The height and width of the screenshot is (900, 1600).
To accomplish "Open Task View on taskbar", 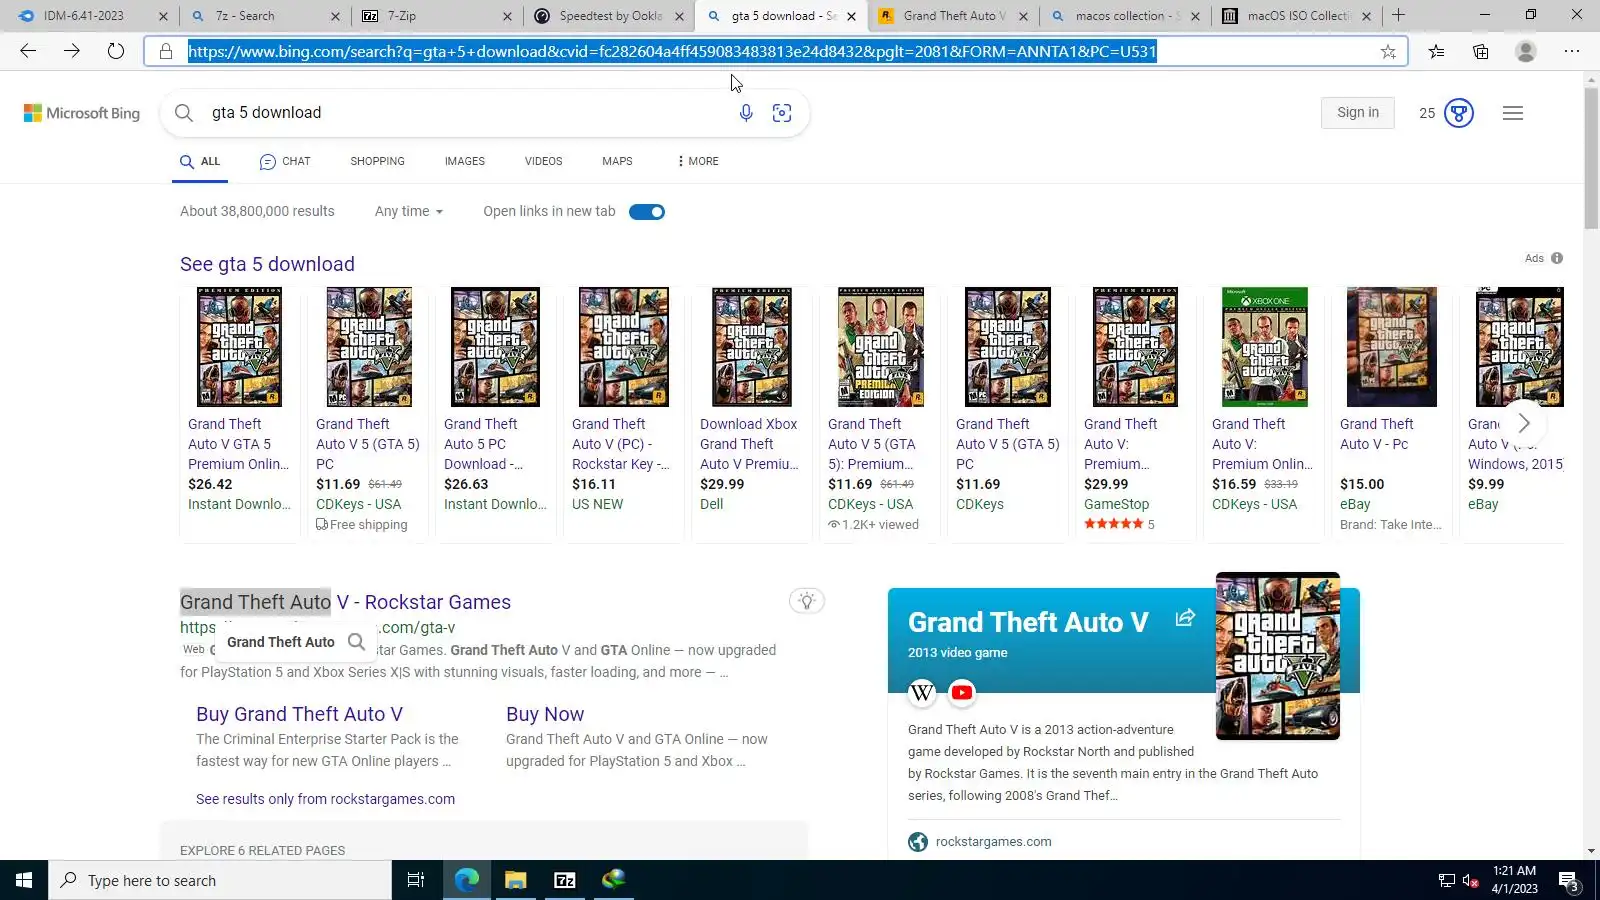I will (416, 880).
